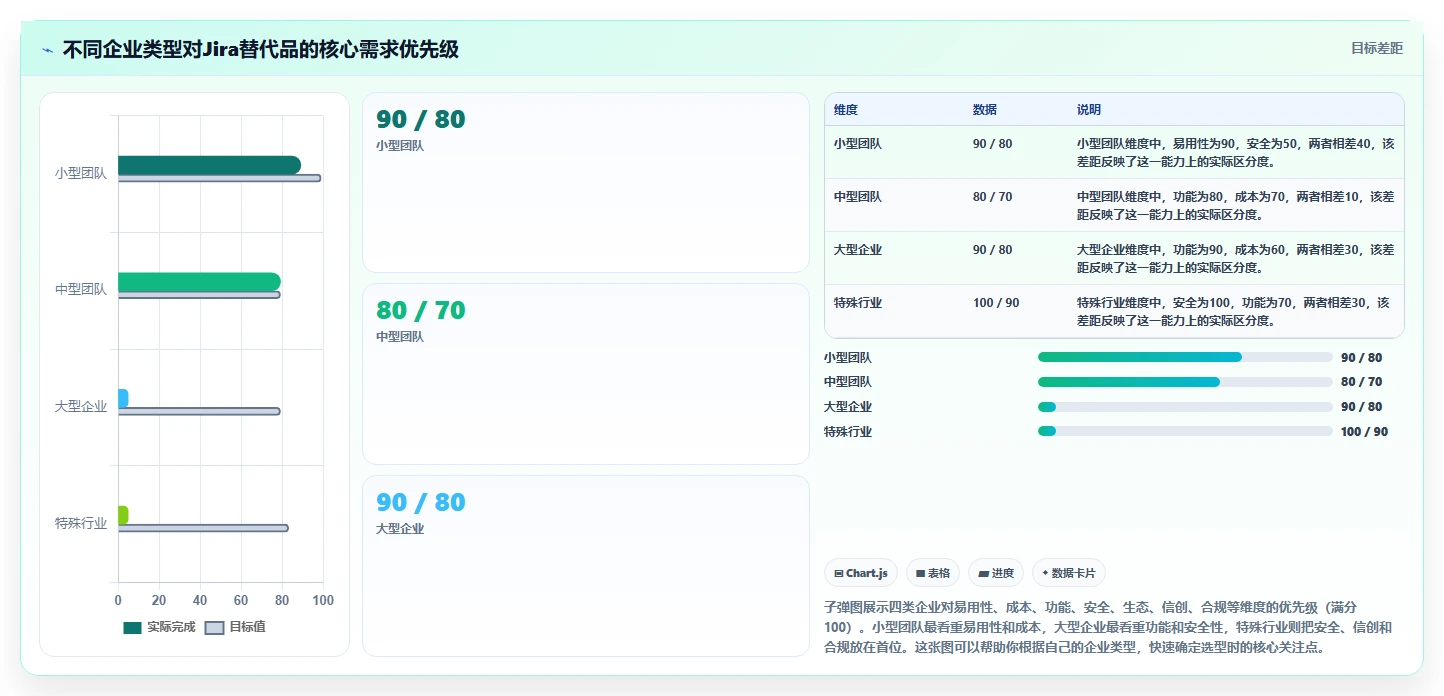The height and width of the screenshot is (696, 1444).
Task: Open the large 80 / 70 中型团队 data card
Action: pos(585,374)
